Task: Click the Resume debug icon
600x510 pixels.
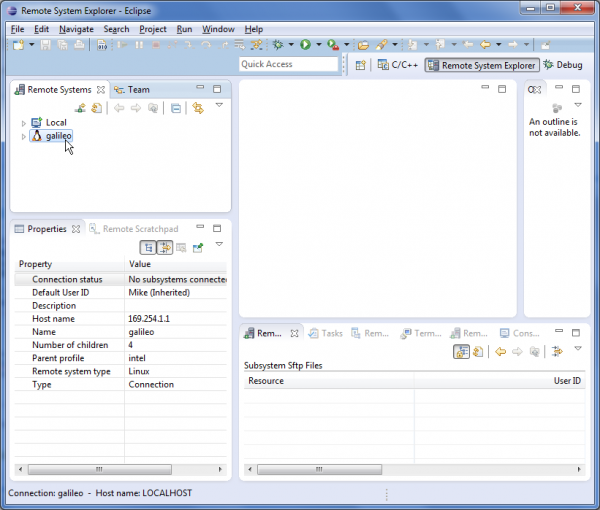Action: point(122,45)
